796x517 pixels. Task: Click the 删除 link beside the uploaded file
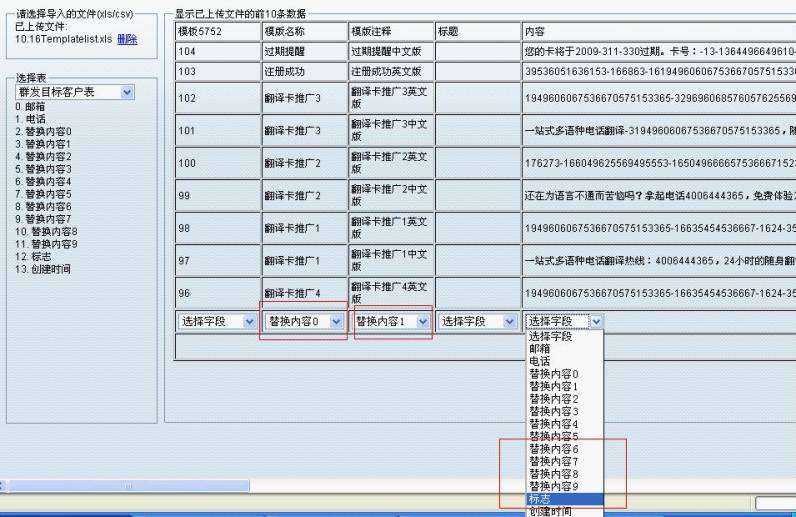pyautogui.click(x=127, y=38)
